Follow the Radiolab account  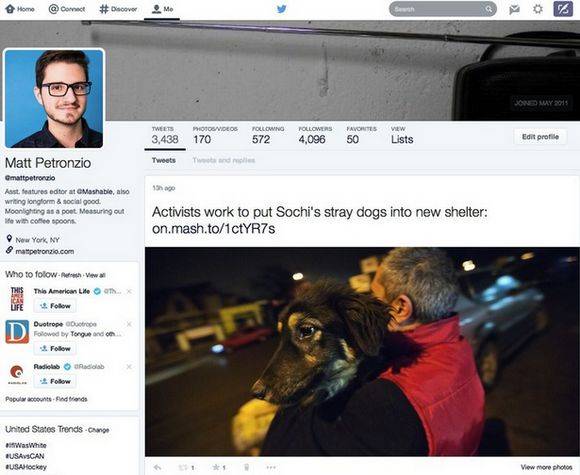tap(55, 381)
